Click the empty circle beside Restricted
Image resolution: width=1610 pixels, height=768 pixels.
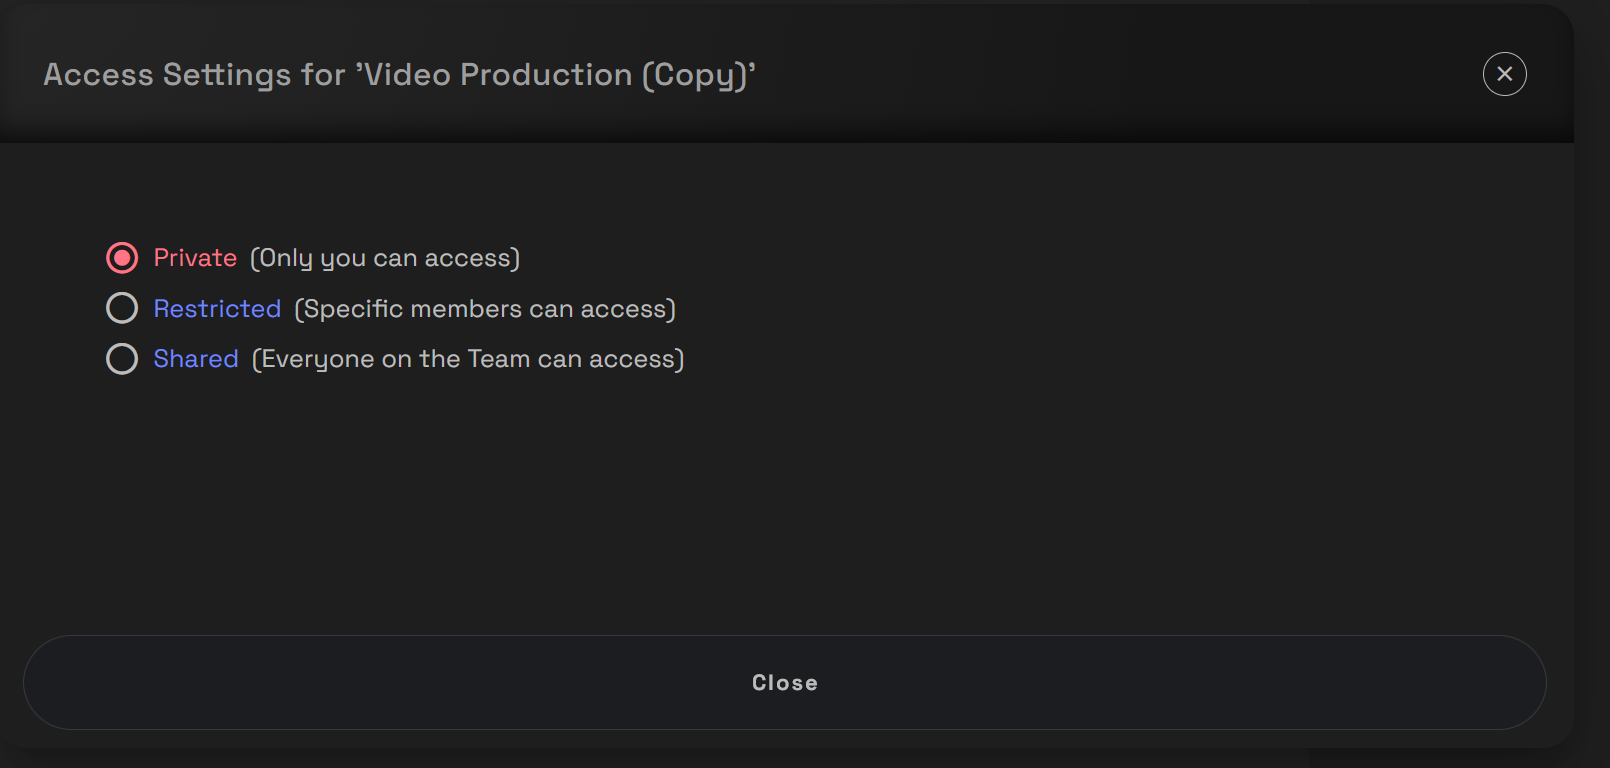click(x=122, y=308)
